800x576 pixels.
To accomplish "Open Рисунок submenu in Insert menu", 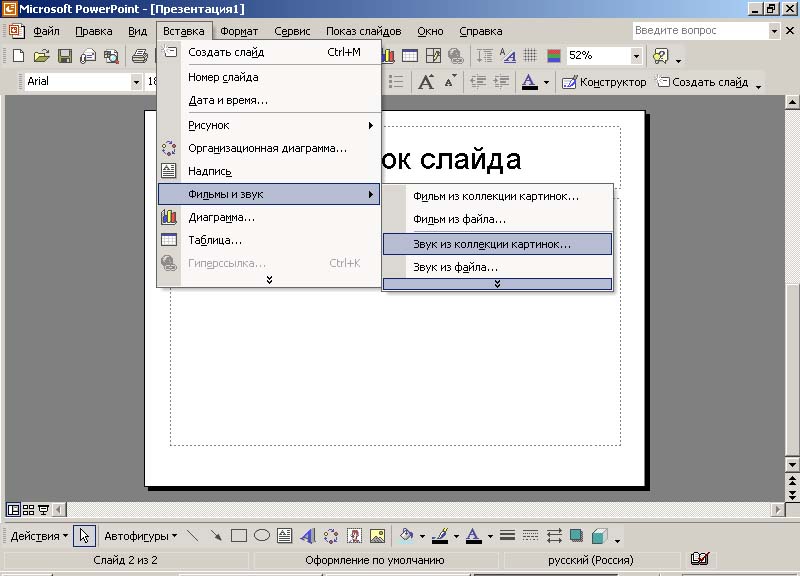I will (269, 125).
